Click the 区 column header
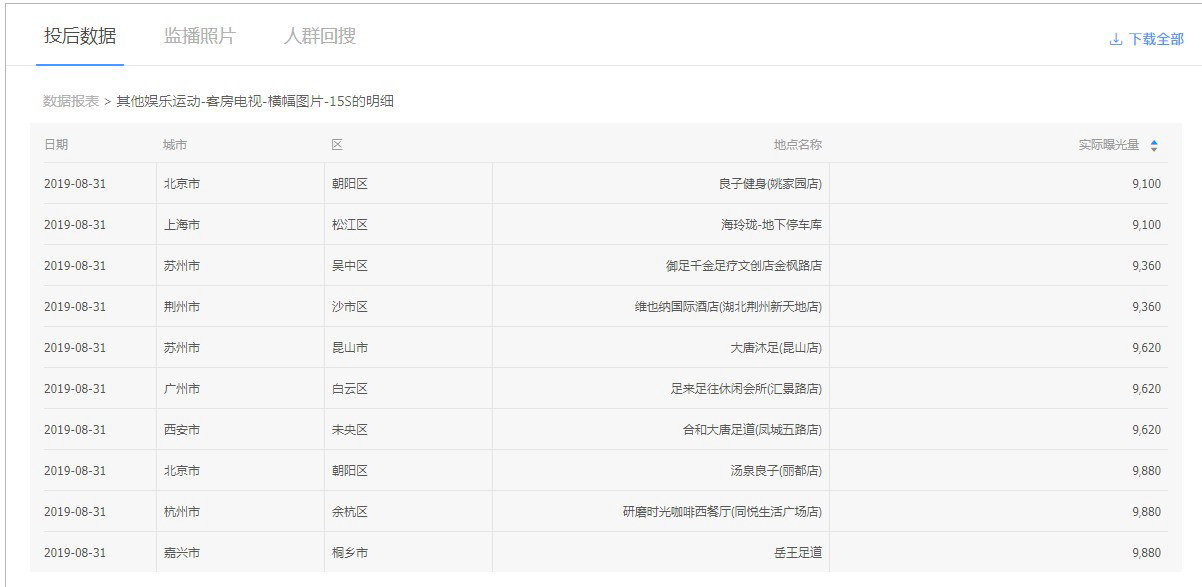Screen dimensions: 1202x587 (337, 145)
